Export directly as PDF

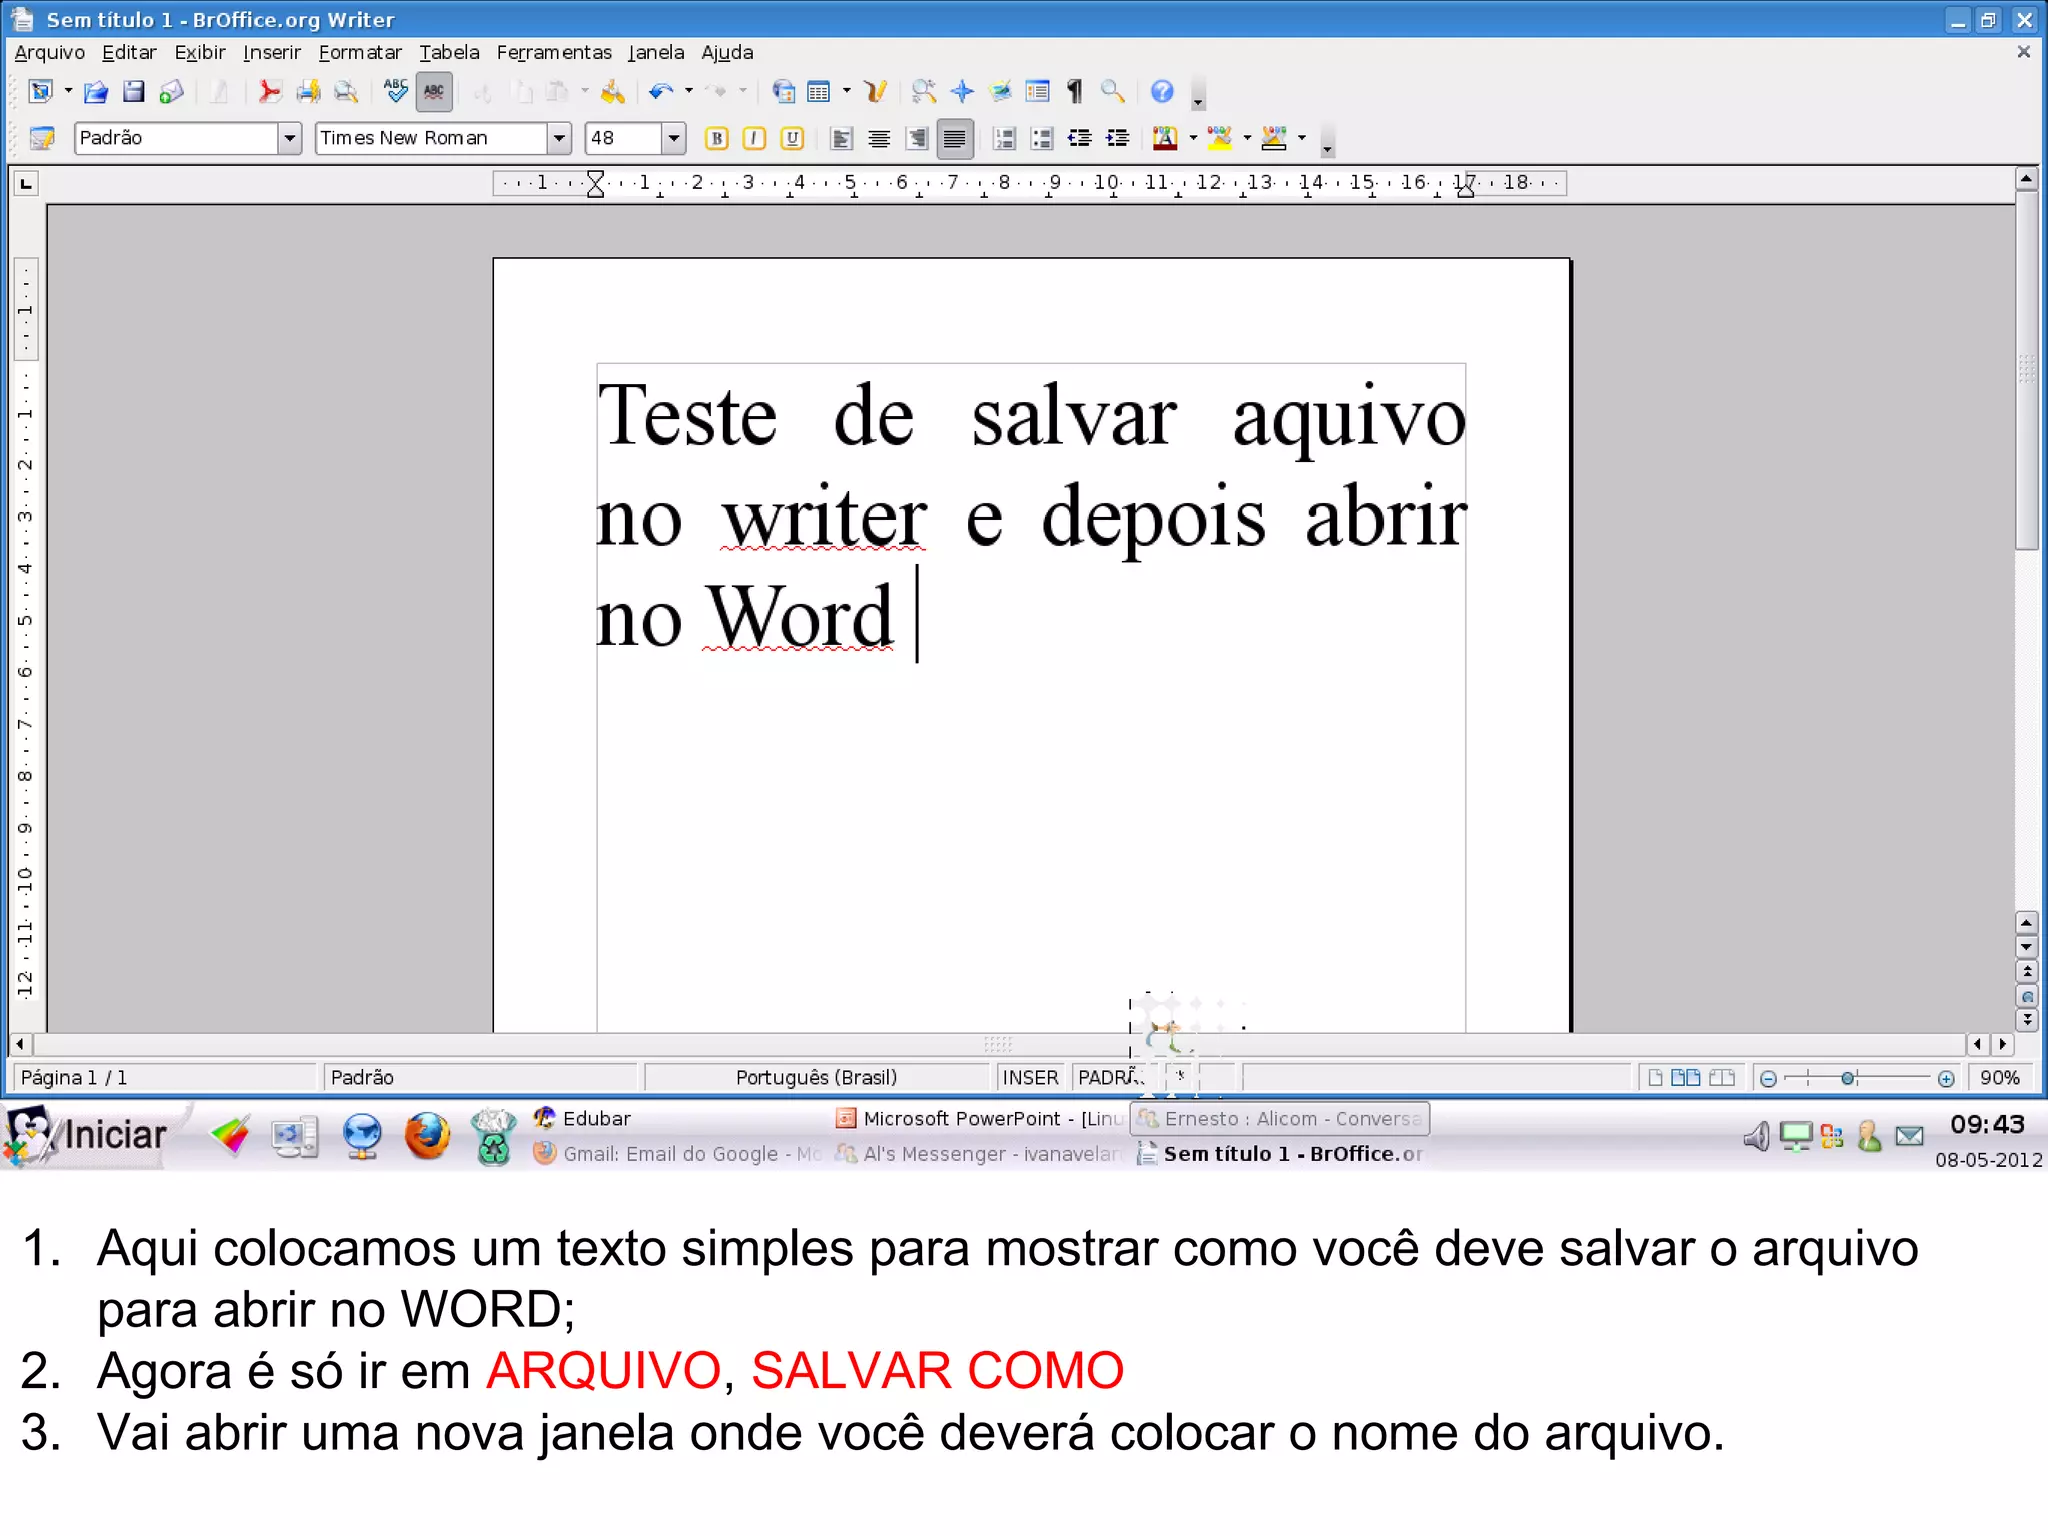click(x=269, y=92)
